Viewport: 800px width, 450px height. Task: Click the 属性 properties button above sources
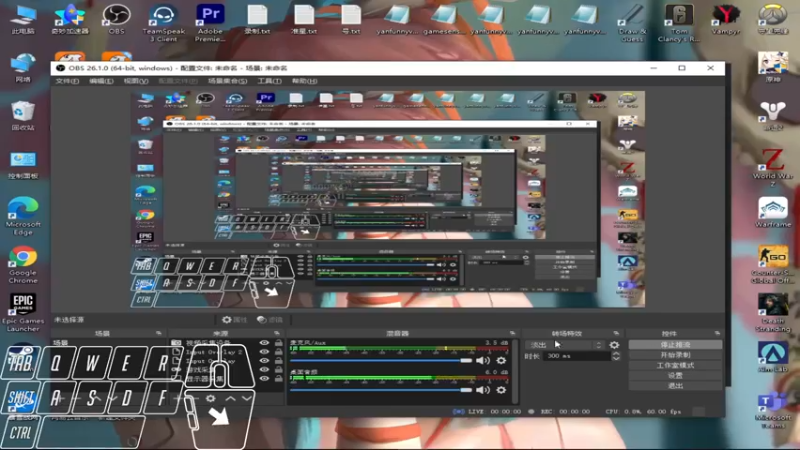click(x=235, y=320)
